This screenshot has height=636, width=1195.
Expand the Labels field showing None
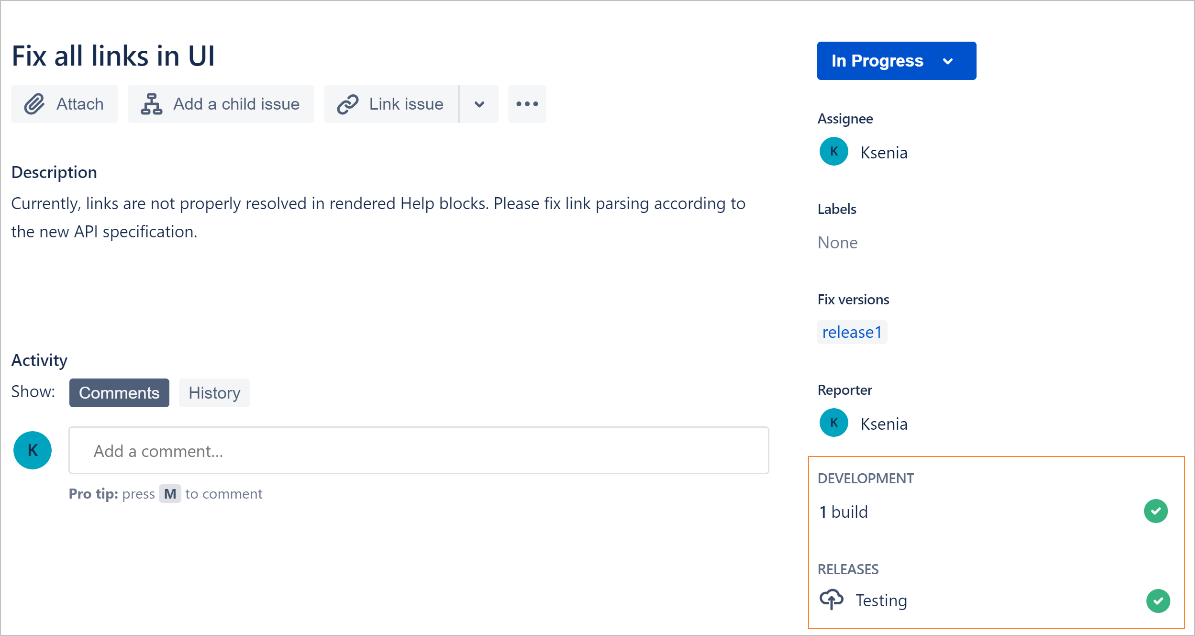[837, 242]
